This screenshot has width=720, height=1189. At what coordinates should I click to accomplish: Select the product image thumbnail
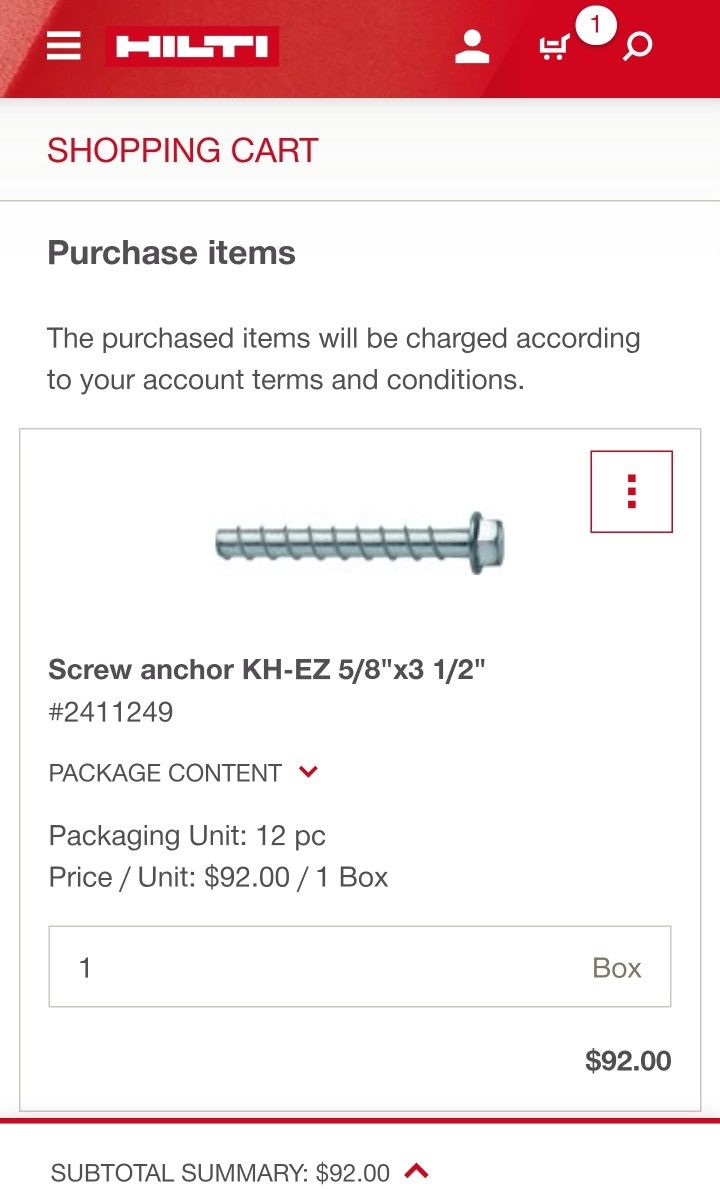[x=358, y=540]
